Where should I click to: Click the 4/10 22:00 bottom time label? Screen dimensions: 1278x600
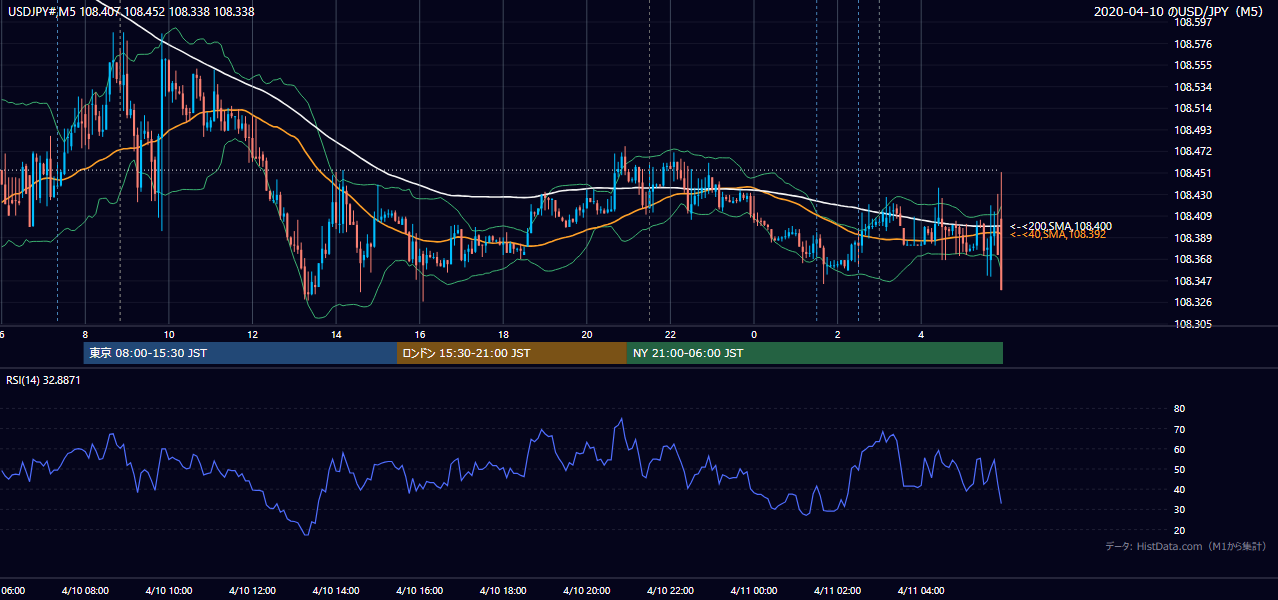click(671, 591)
